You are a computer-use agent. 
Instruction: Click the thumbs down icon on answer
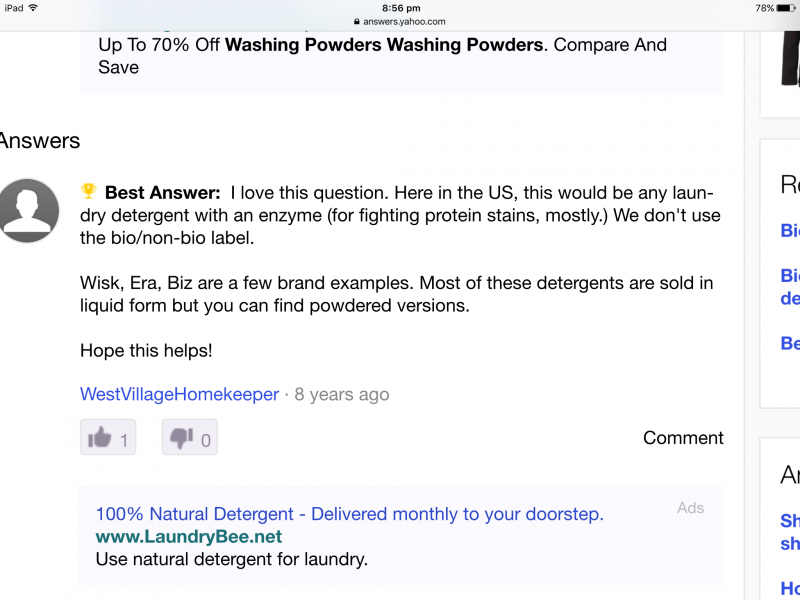pyautogui.click(x=181, y=438)
